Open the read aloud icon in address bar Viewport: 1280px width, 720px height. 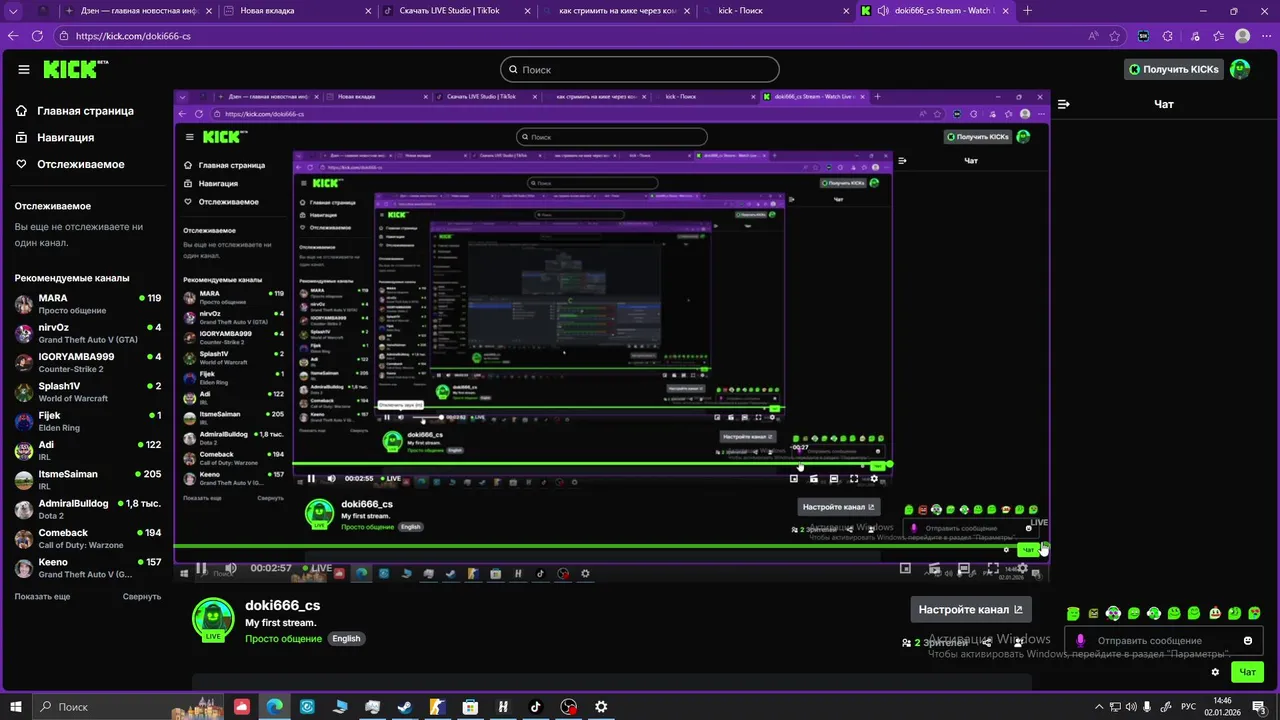(1094, 35)
